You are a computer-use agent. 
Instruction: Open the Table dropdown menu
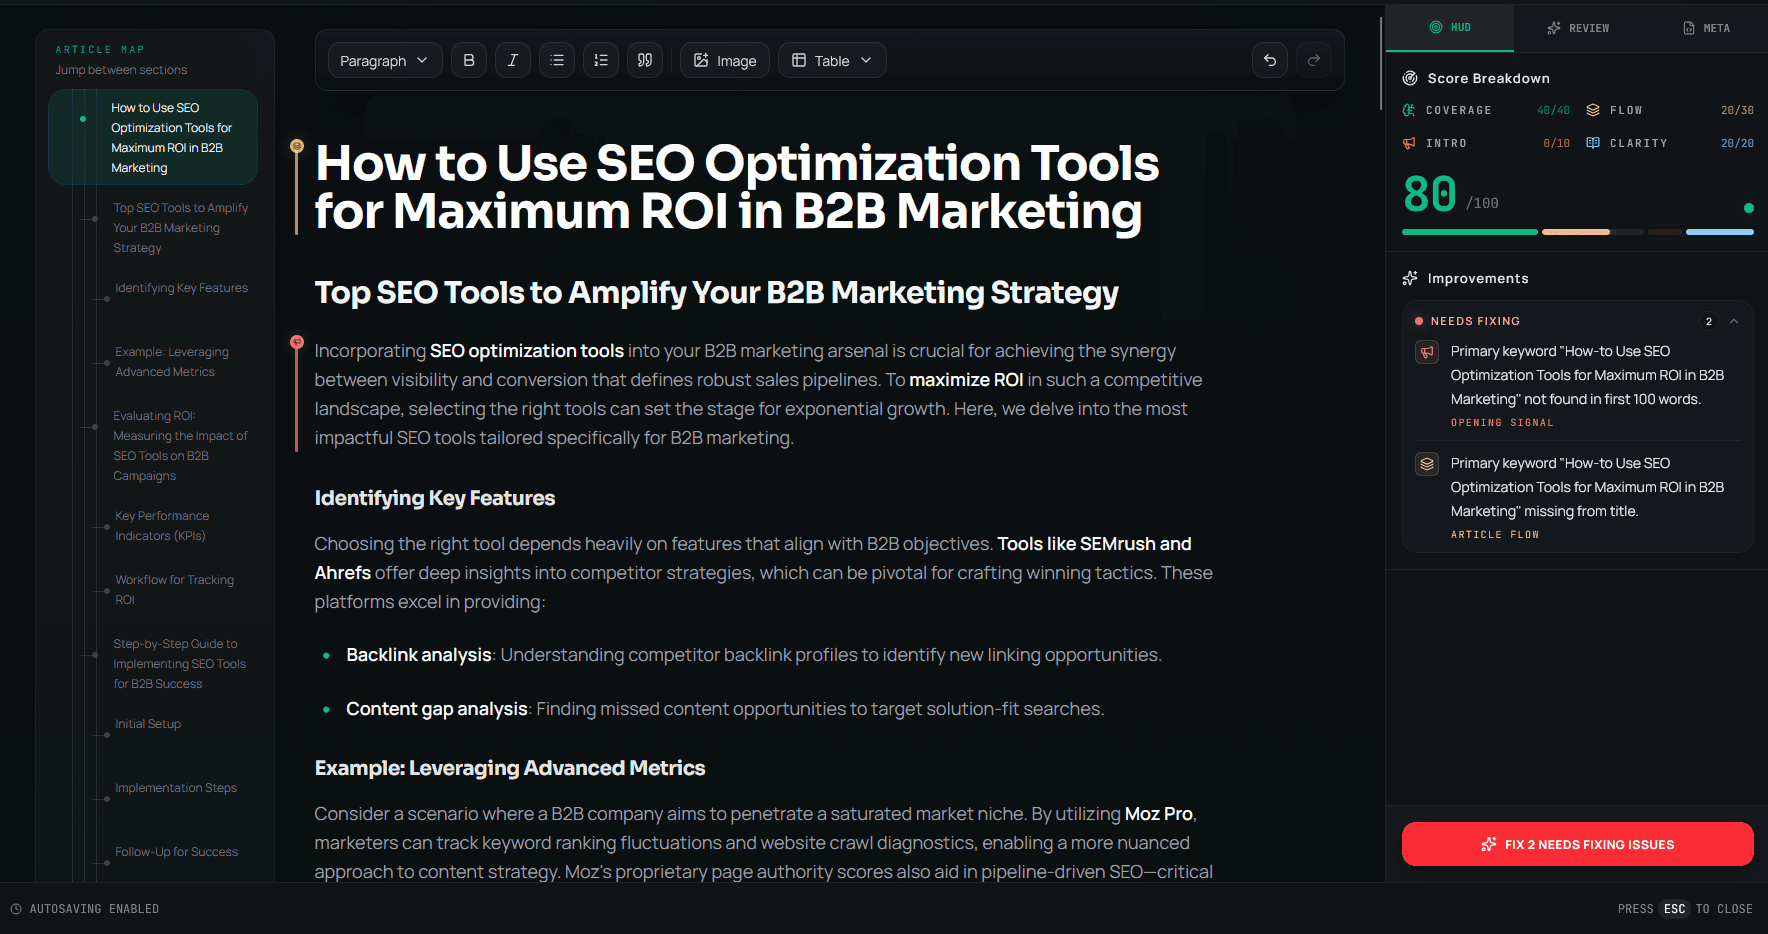[x=832, y=60]
